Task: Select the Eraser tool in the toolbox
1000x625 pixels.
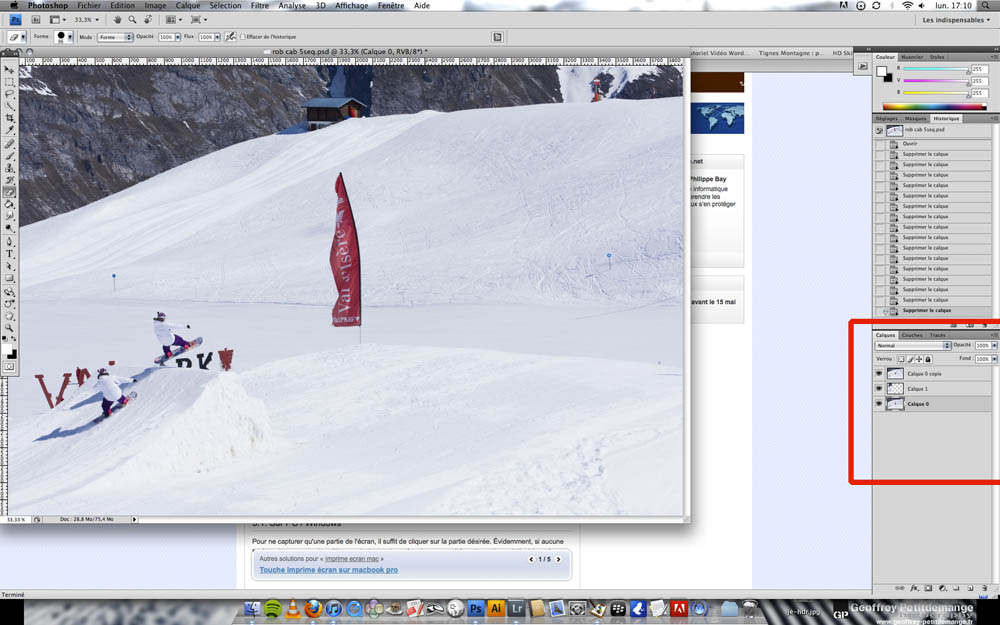Action: (9, 192)
